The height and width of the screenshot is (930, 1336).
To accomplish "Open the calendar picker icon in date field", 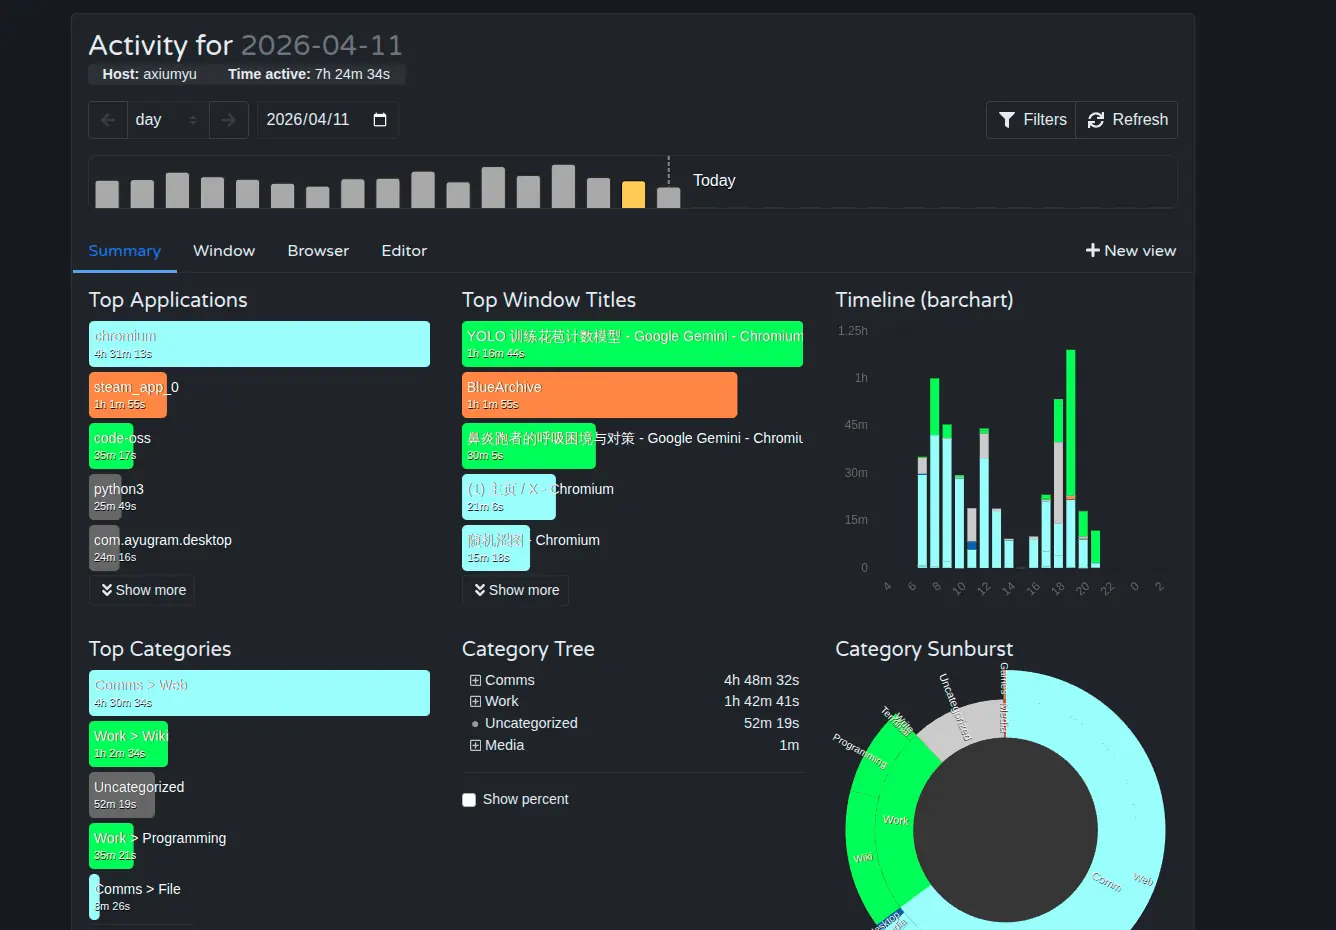I will pyautogui.click(x=380, y=120).
